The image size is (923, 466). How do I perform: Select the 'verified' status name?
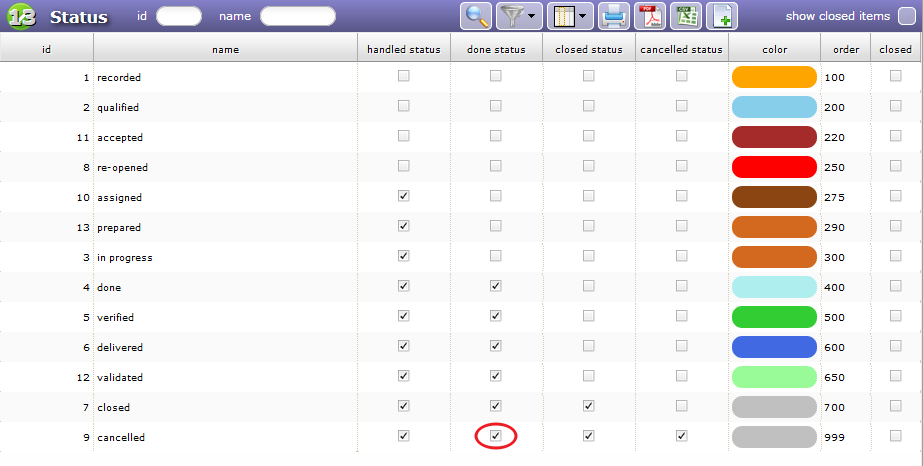click(x=115, y=317)
